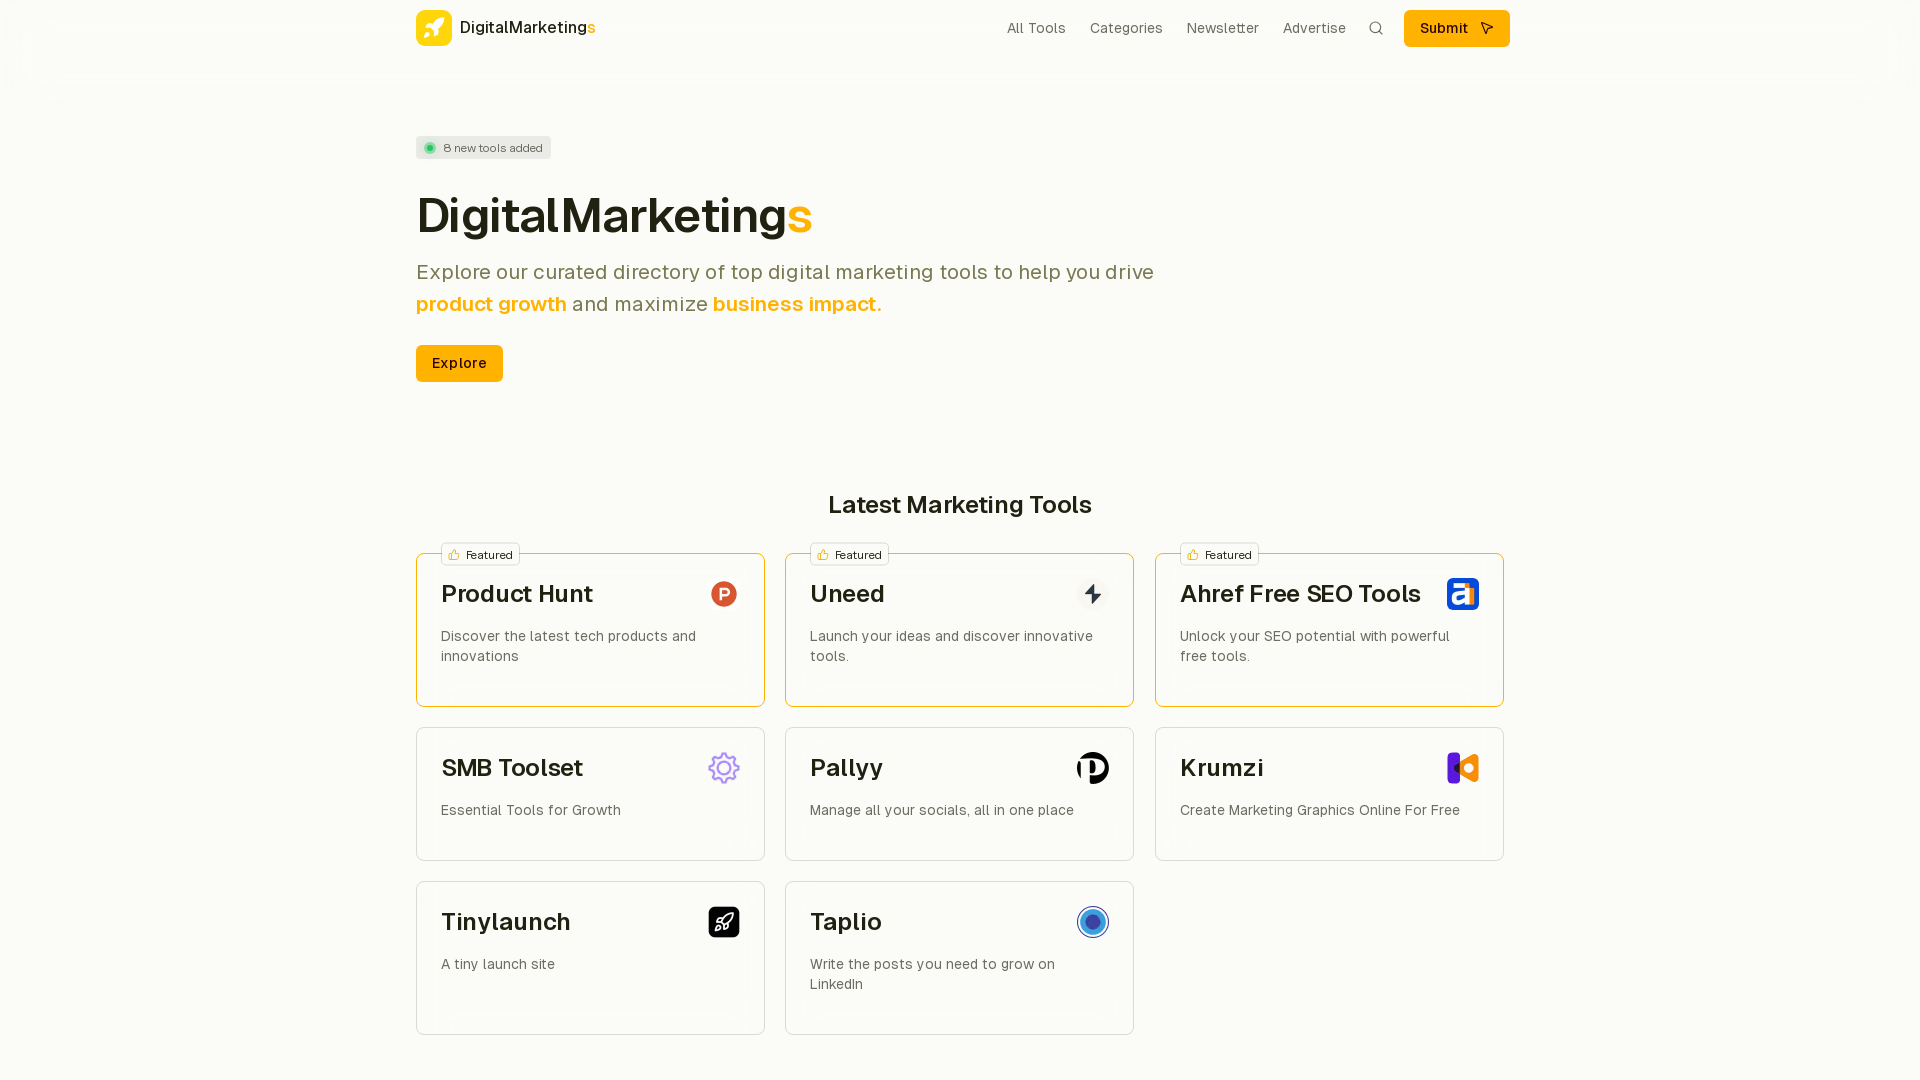Select the 8 new tools added badge
Viewport: 1920px width, 1080px height.
pyautogui.click(x=483, y=148)
